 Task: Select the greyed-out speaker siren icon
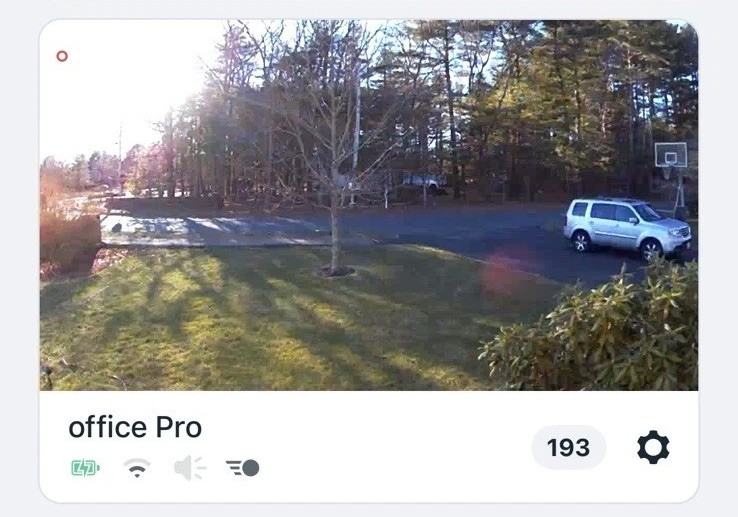coord(190,468)
